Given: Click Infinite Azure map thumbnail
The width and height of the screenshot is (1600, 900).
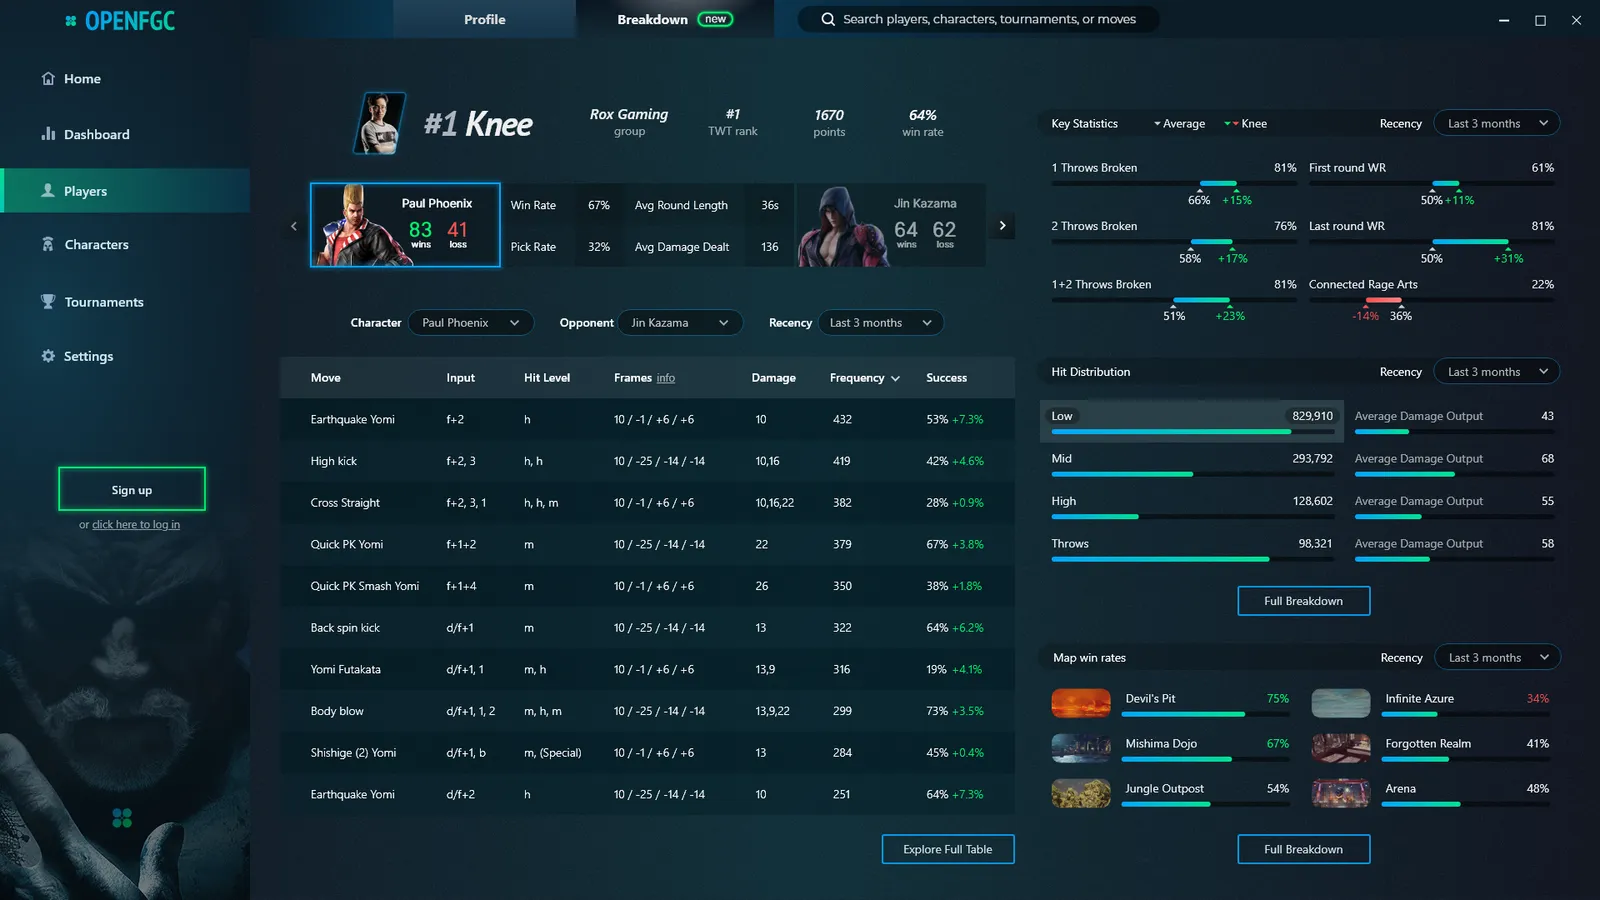Looking at the screenshot, I should coord(1341,703).
